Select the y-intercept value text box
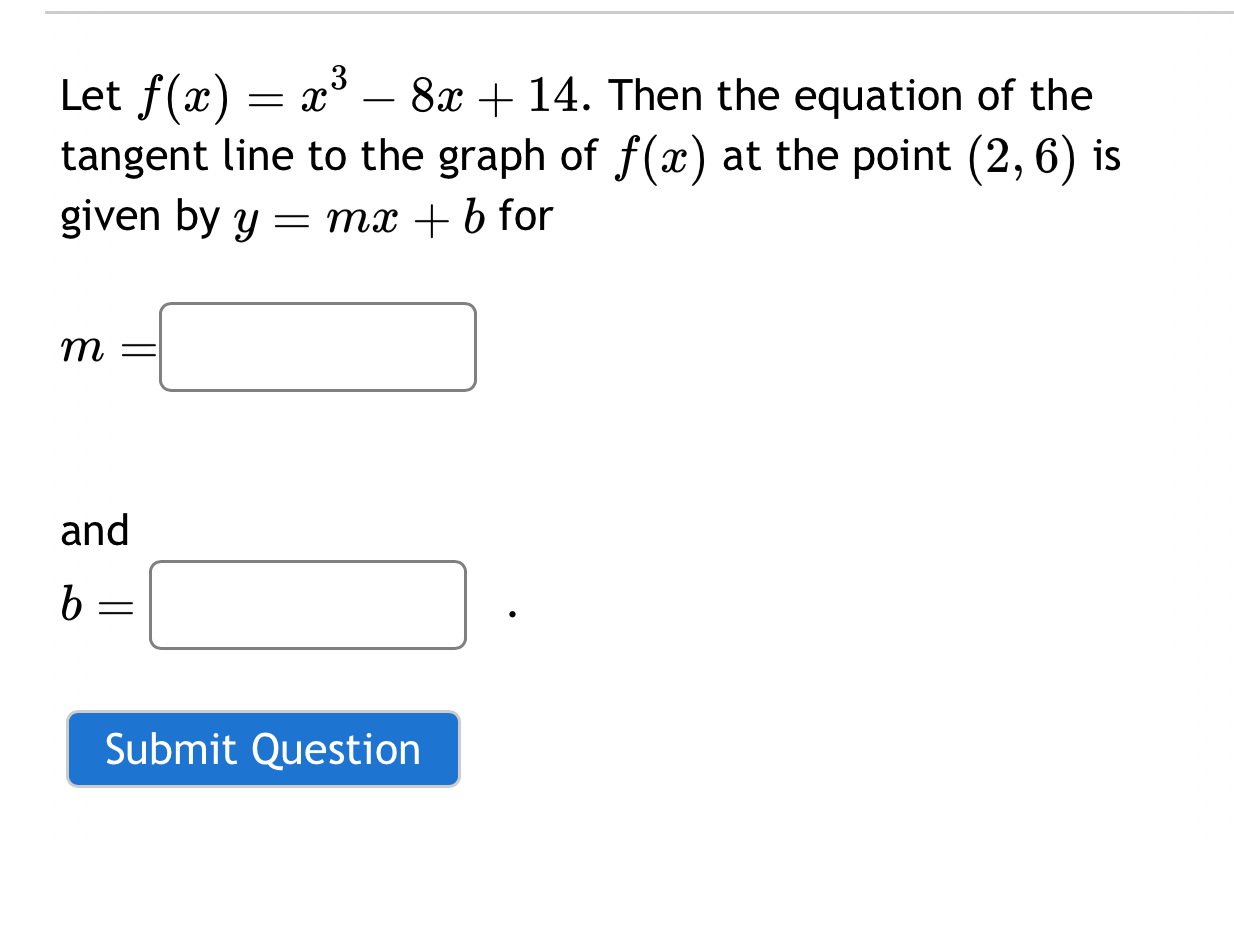This screenshot has height=934, width=1234. pyautogui.click(x=307, y=605)
